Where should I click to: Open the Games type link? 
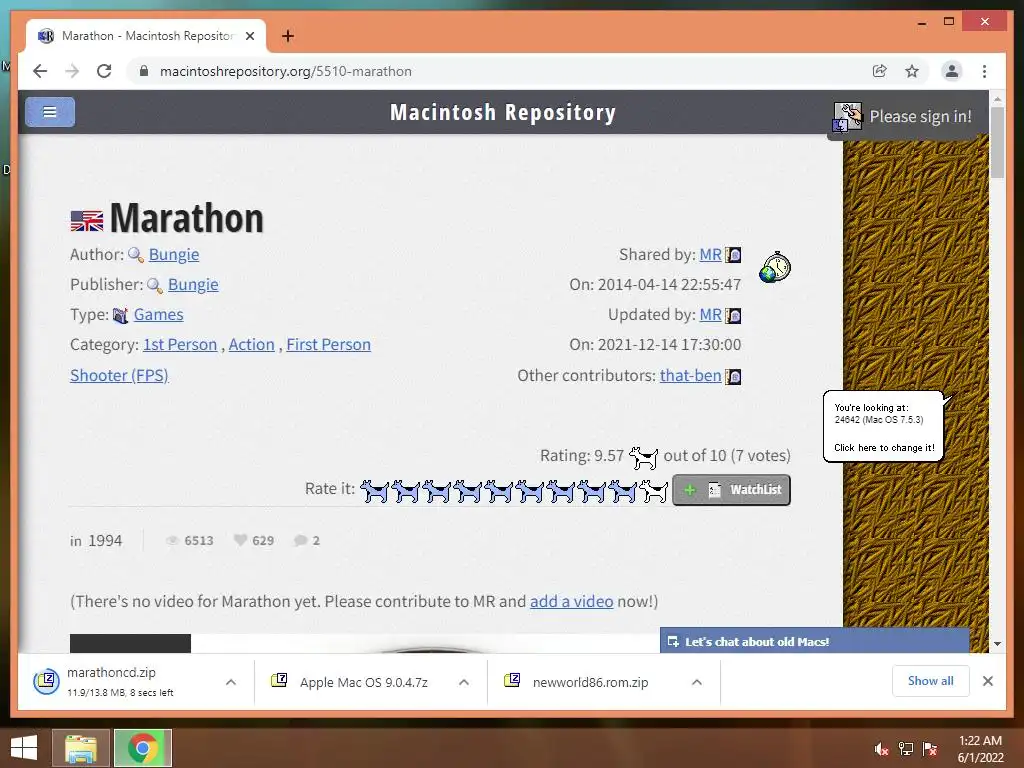coord(159,315)
